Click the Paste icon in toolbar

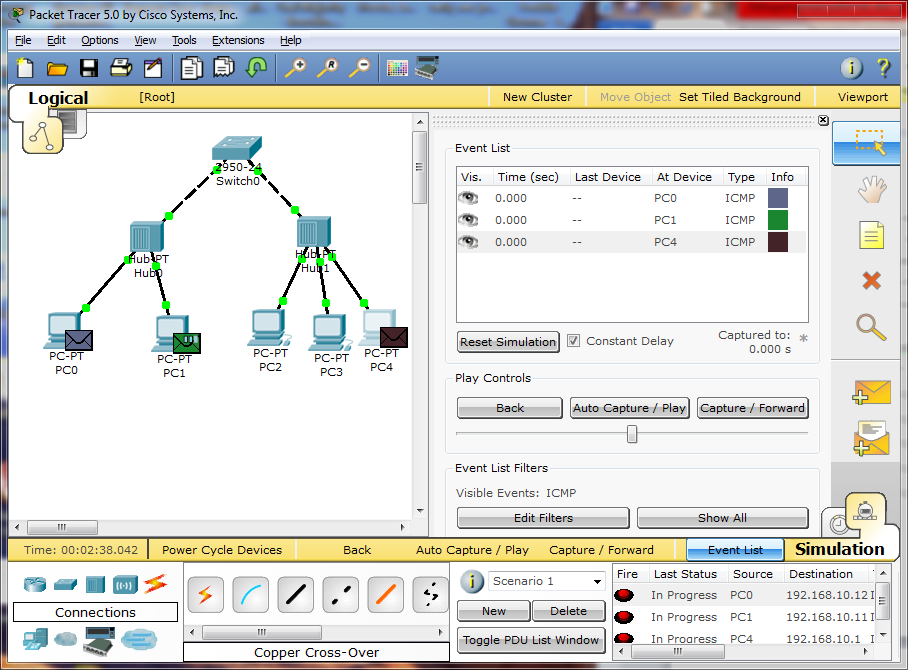[x=224, y=67]
